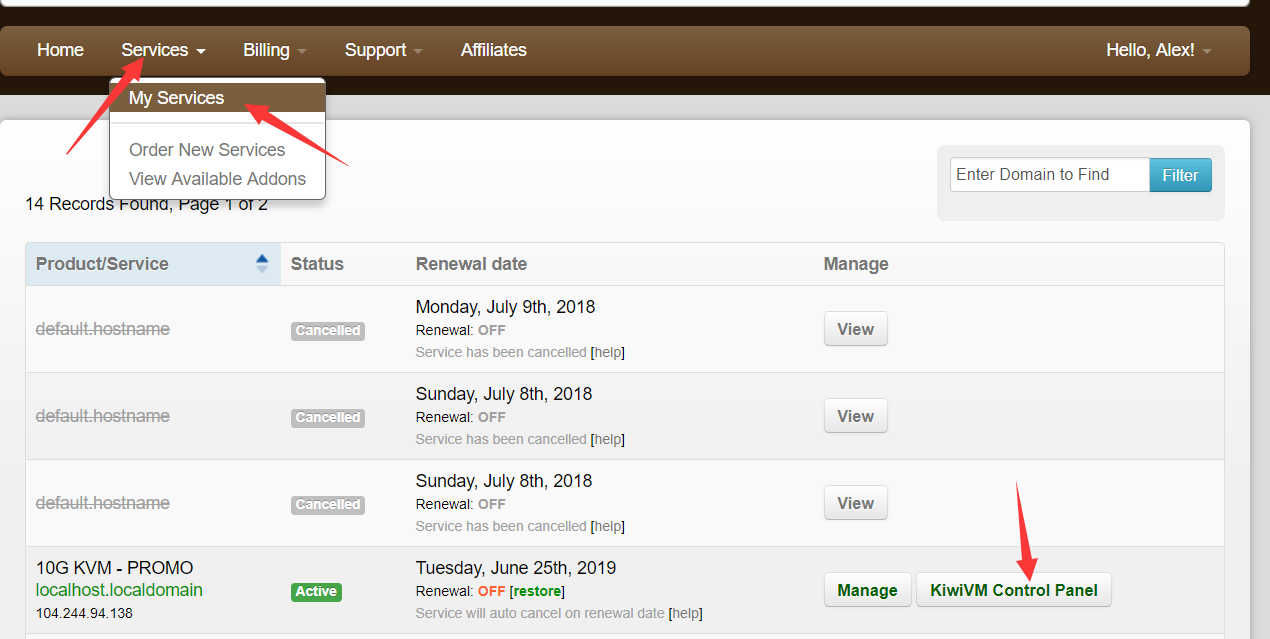This screenshot has width=1270, height=639.
Task: Open the Affiliates page
Action: (x=493, y=50)
